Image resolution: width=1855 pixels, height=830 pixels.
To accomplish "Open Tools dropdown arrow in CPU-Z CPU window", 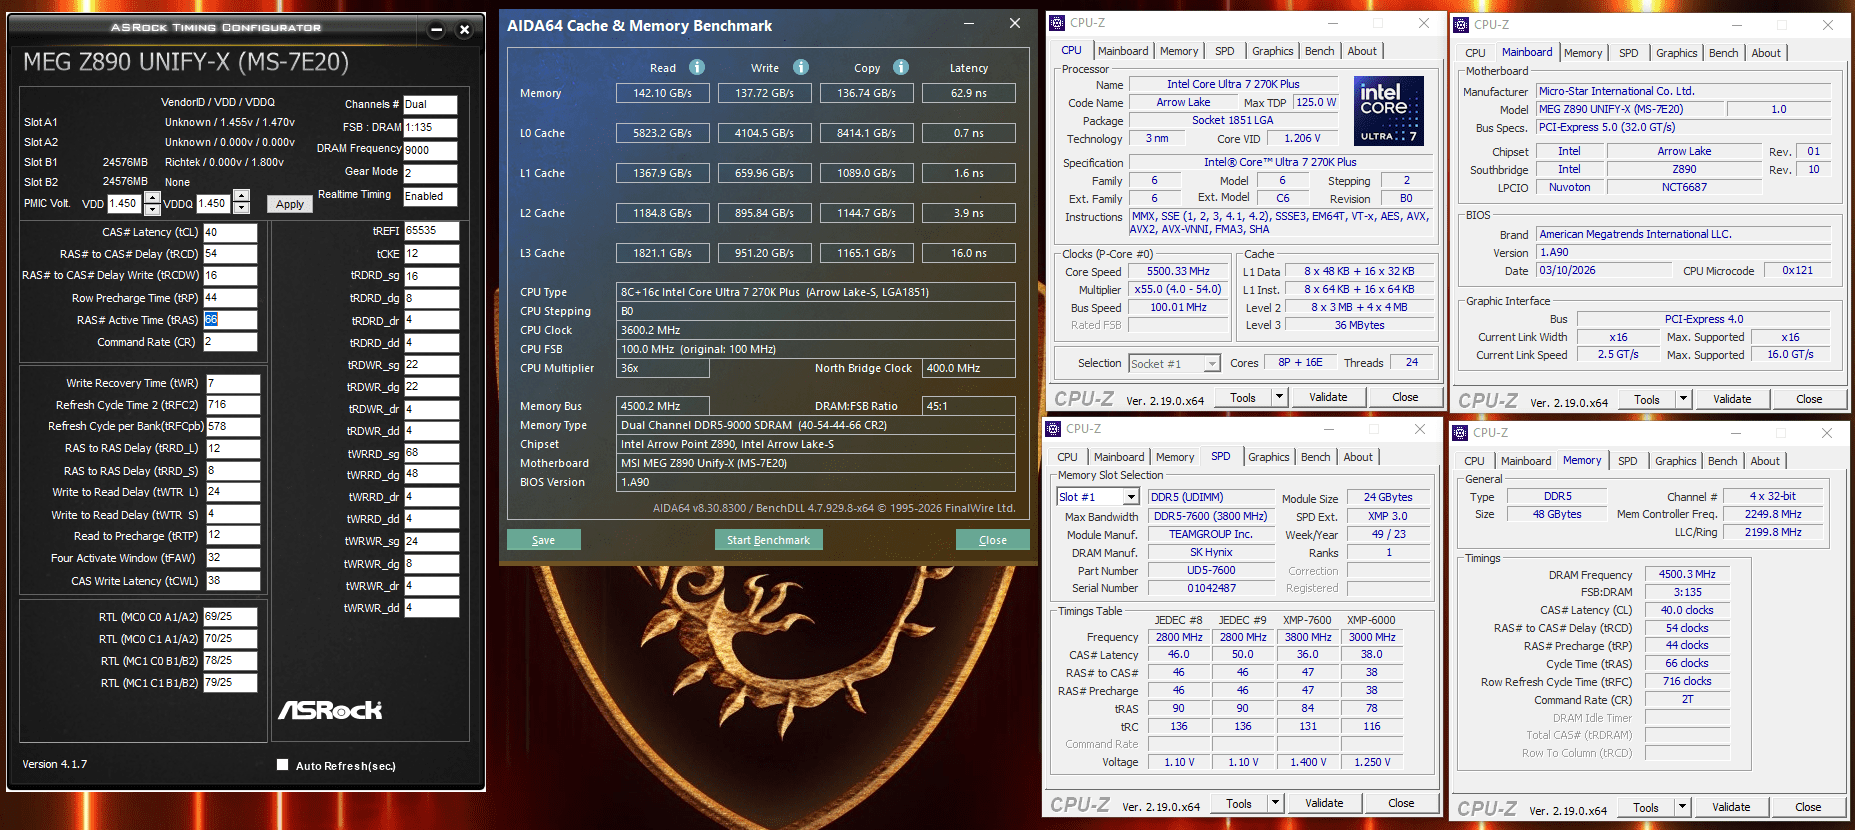I will (x=1279, y=397).
